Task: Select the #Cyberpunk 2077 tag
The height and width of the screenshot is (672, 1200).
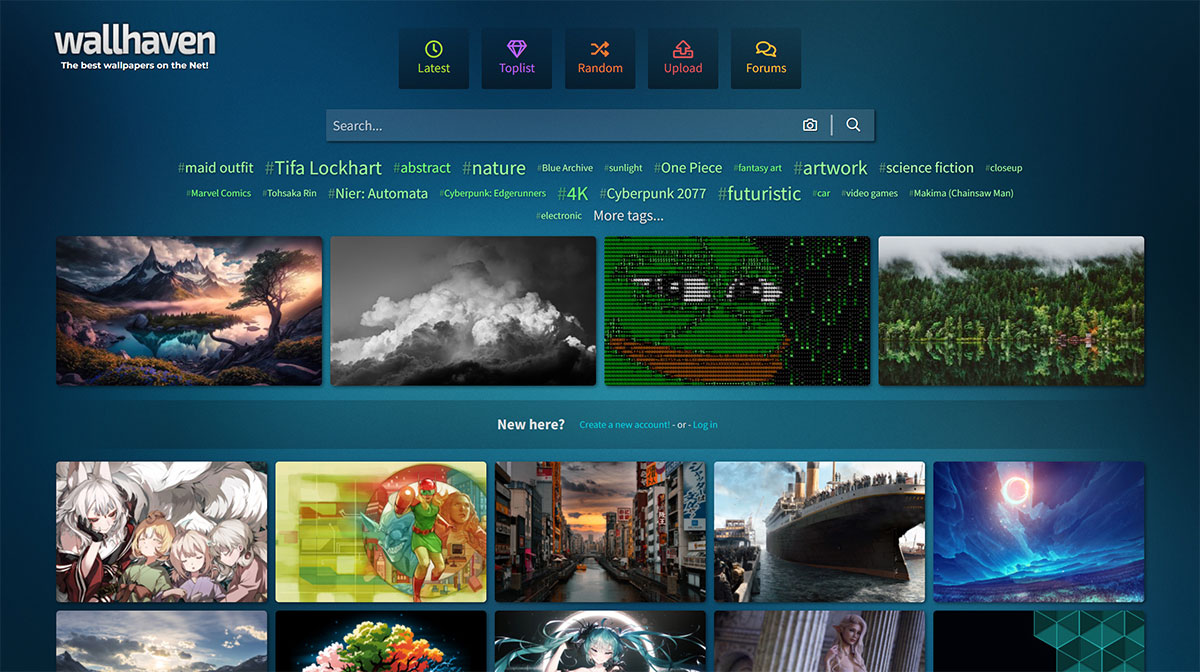Action: 652,193
